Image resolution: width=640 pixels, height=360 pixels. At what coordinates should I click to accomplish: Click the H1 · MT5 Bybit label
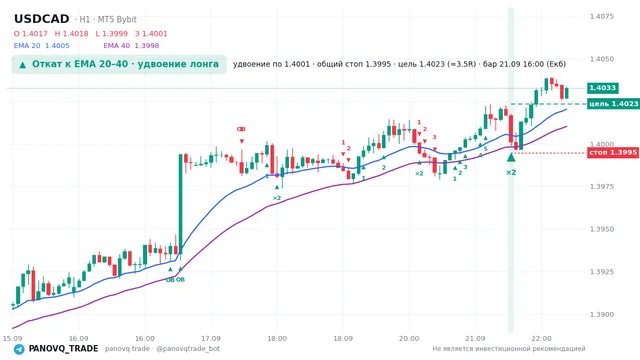pyautogui.click(x=108, y=20)
